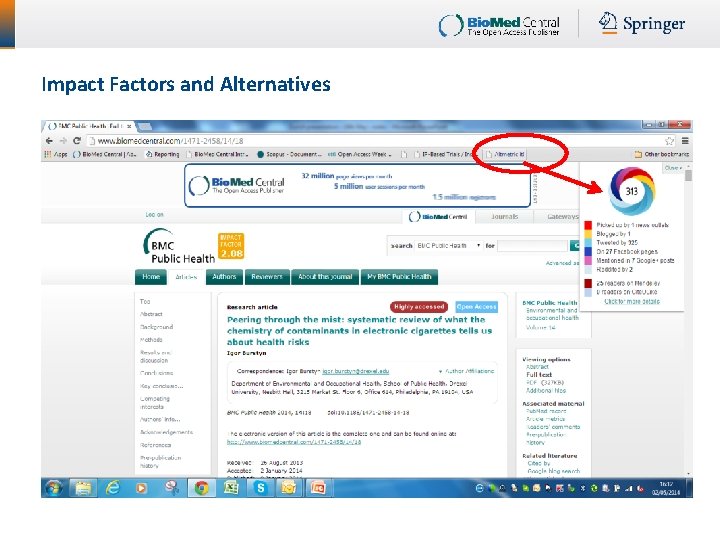Viewport: 720px width, 540px height.
Task: Click the Open Access badge
Action: pyautogui.click(x=477, y=307)
